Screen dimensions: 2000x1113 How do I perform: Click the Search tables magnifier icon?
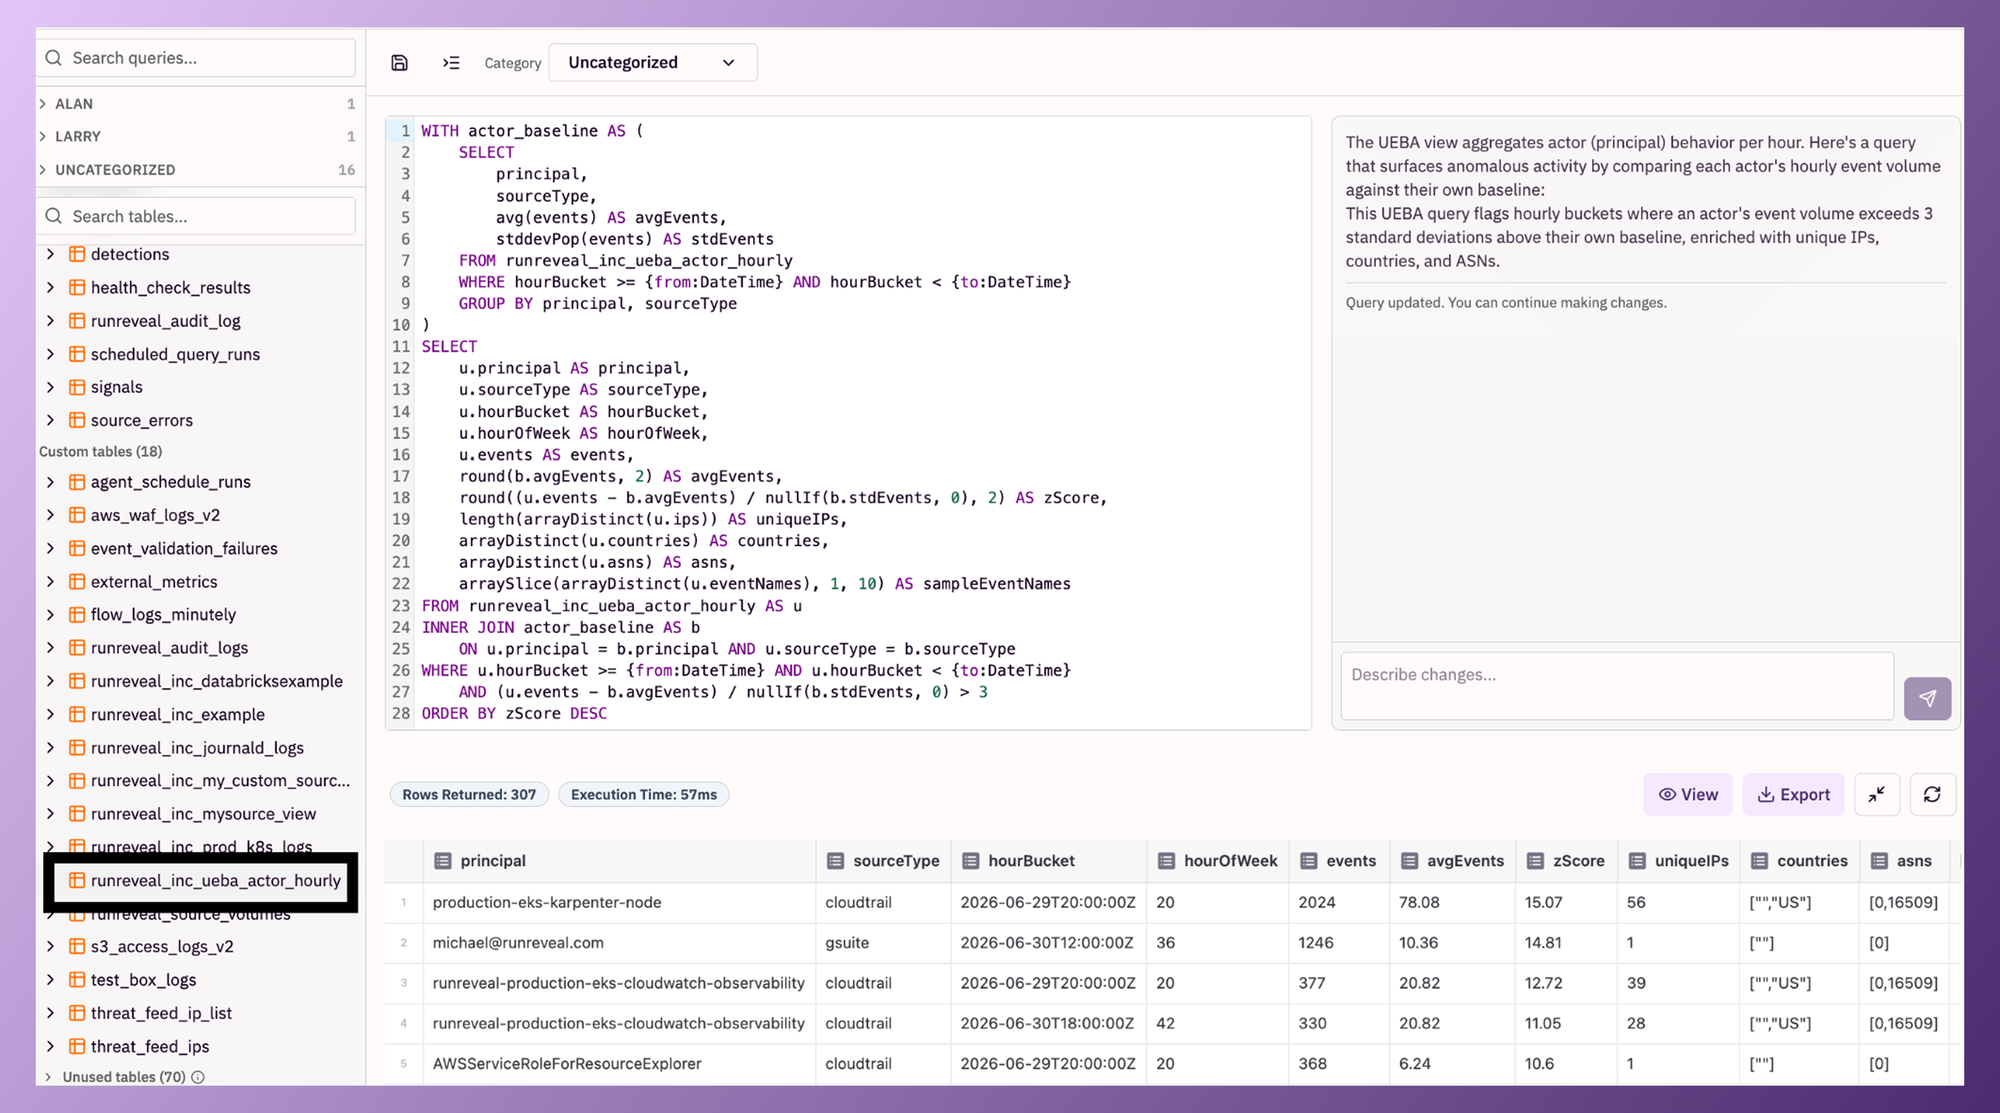click(54, 216)
